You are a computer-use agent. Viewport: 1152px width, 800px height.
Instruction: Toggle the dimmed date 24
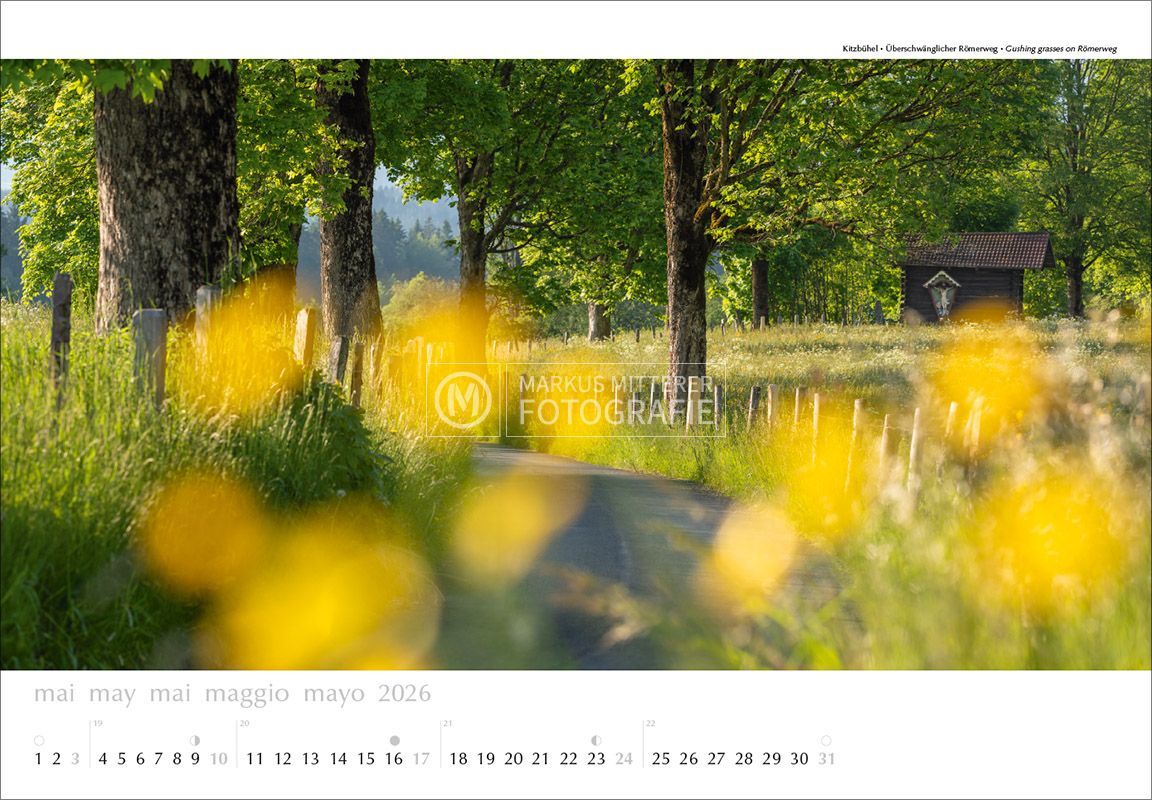(623, 758)
